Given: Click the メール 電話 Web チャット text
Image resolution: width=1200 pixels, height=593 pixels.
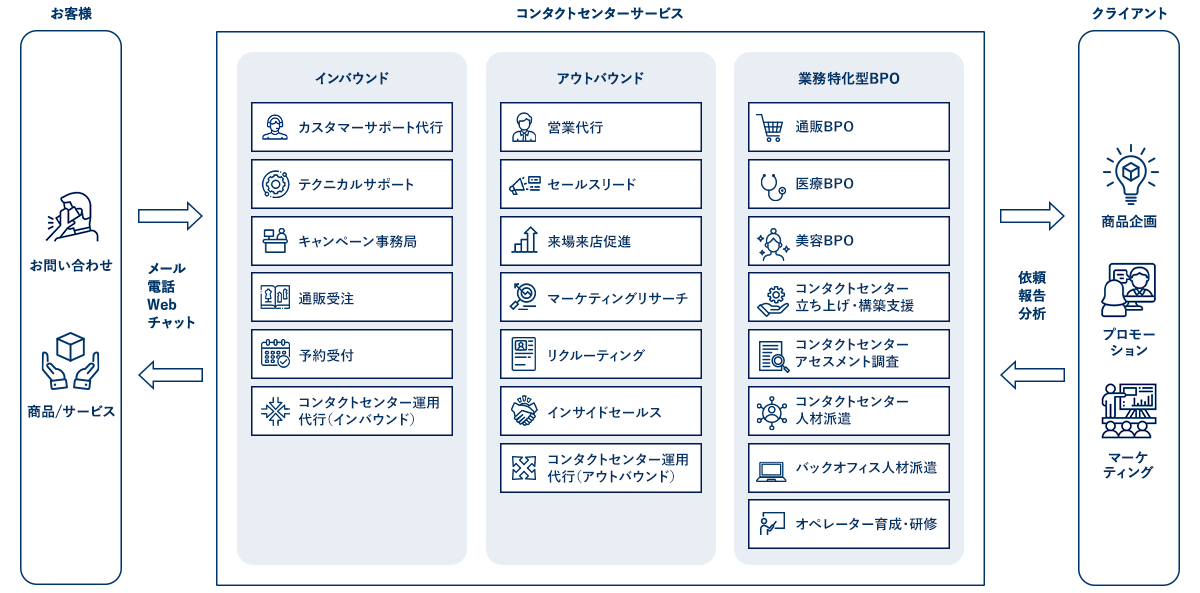Looking at the screenshot, I should click(x=171, y=295).
